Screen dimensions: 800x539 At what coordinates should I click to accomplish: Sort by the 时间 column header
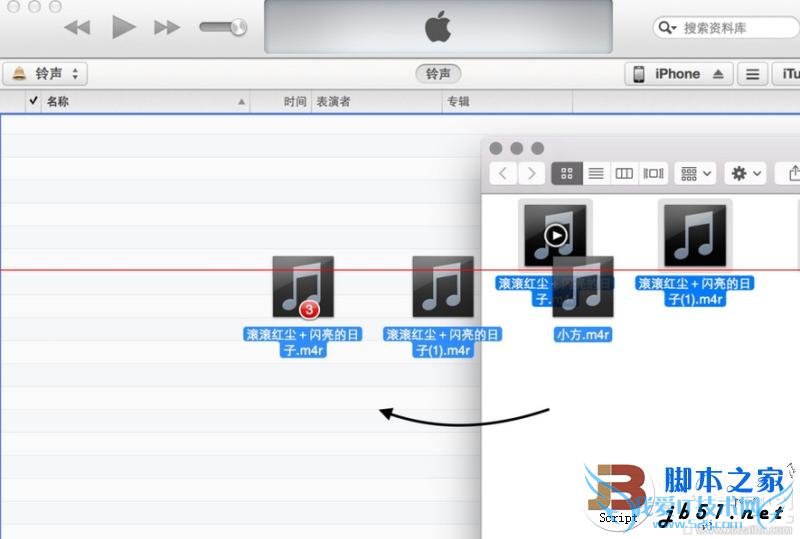281,102
